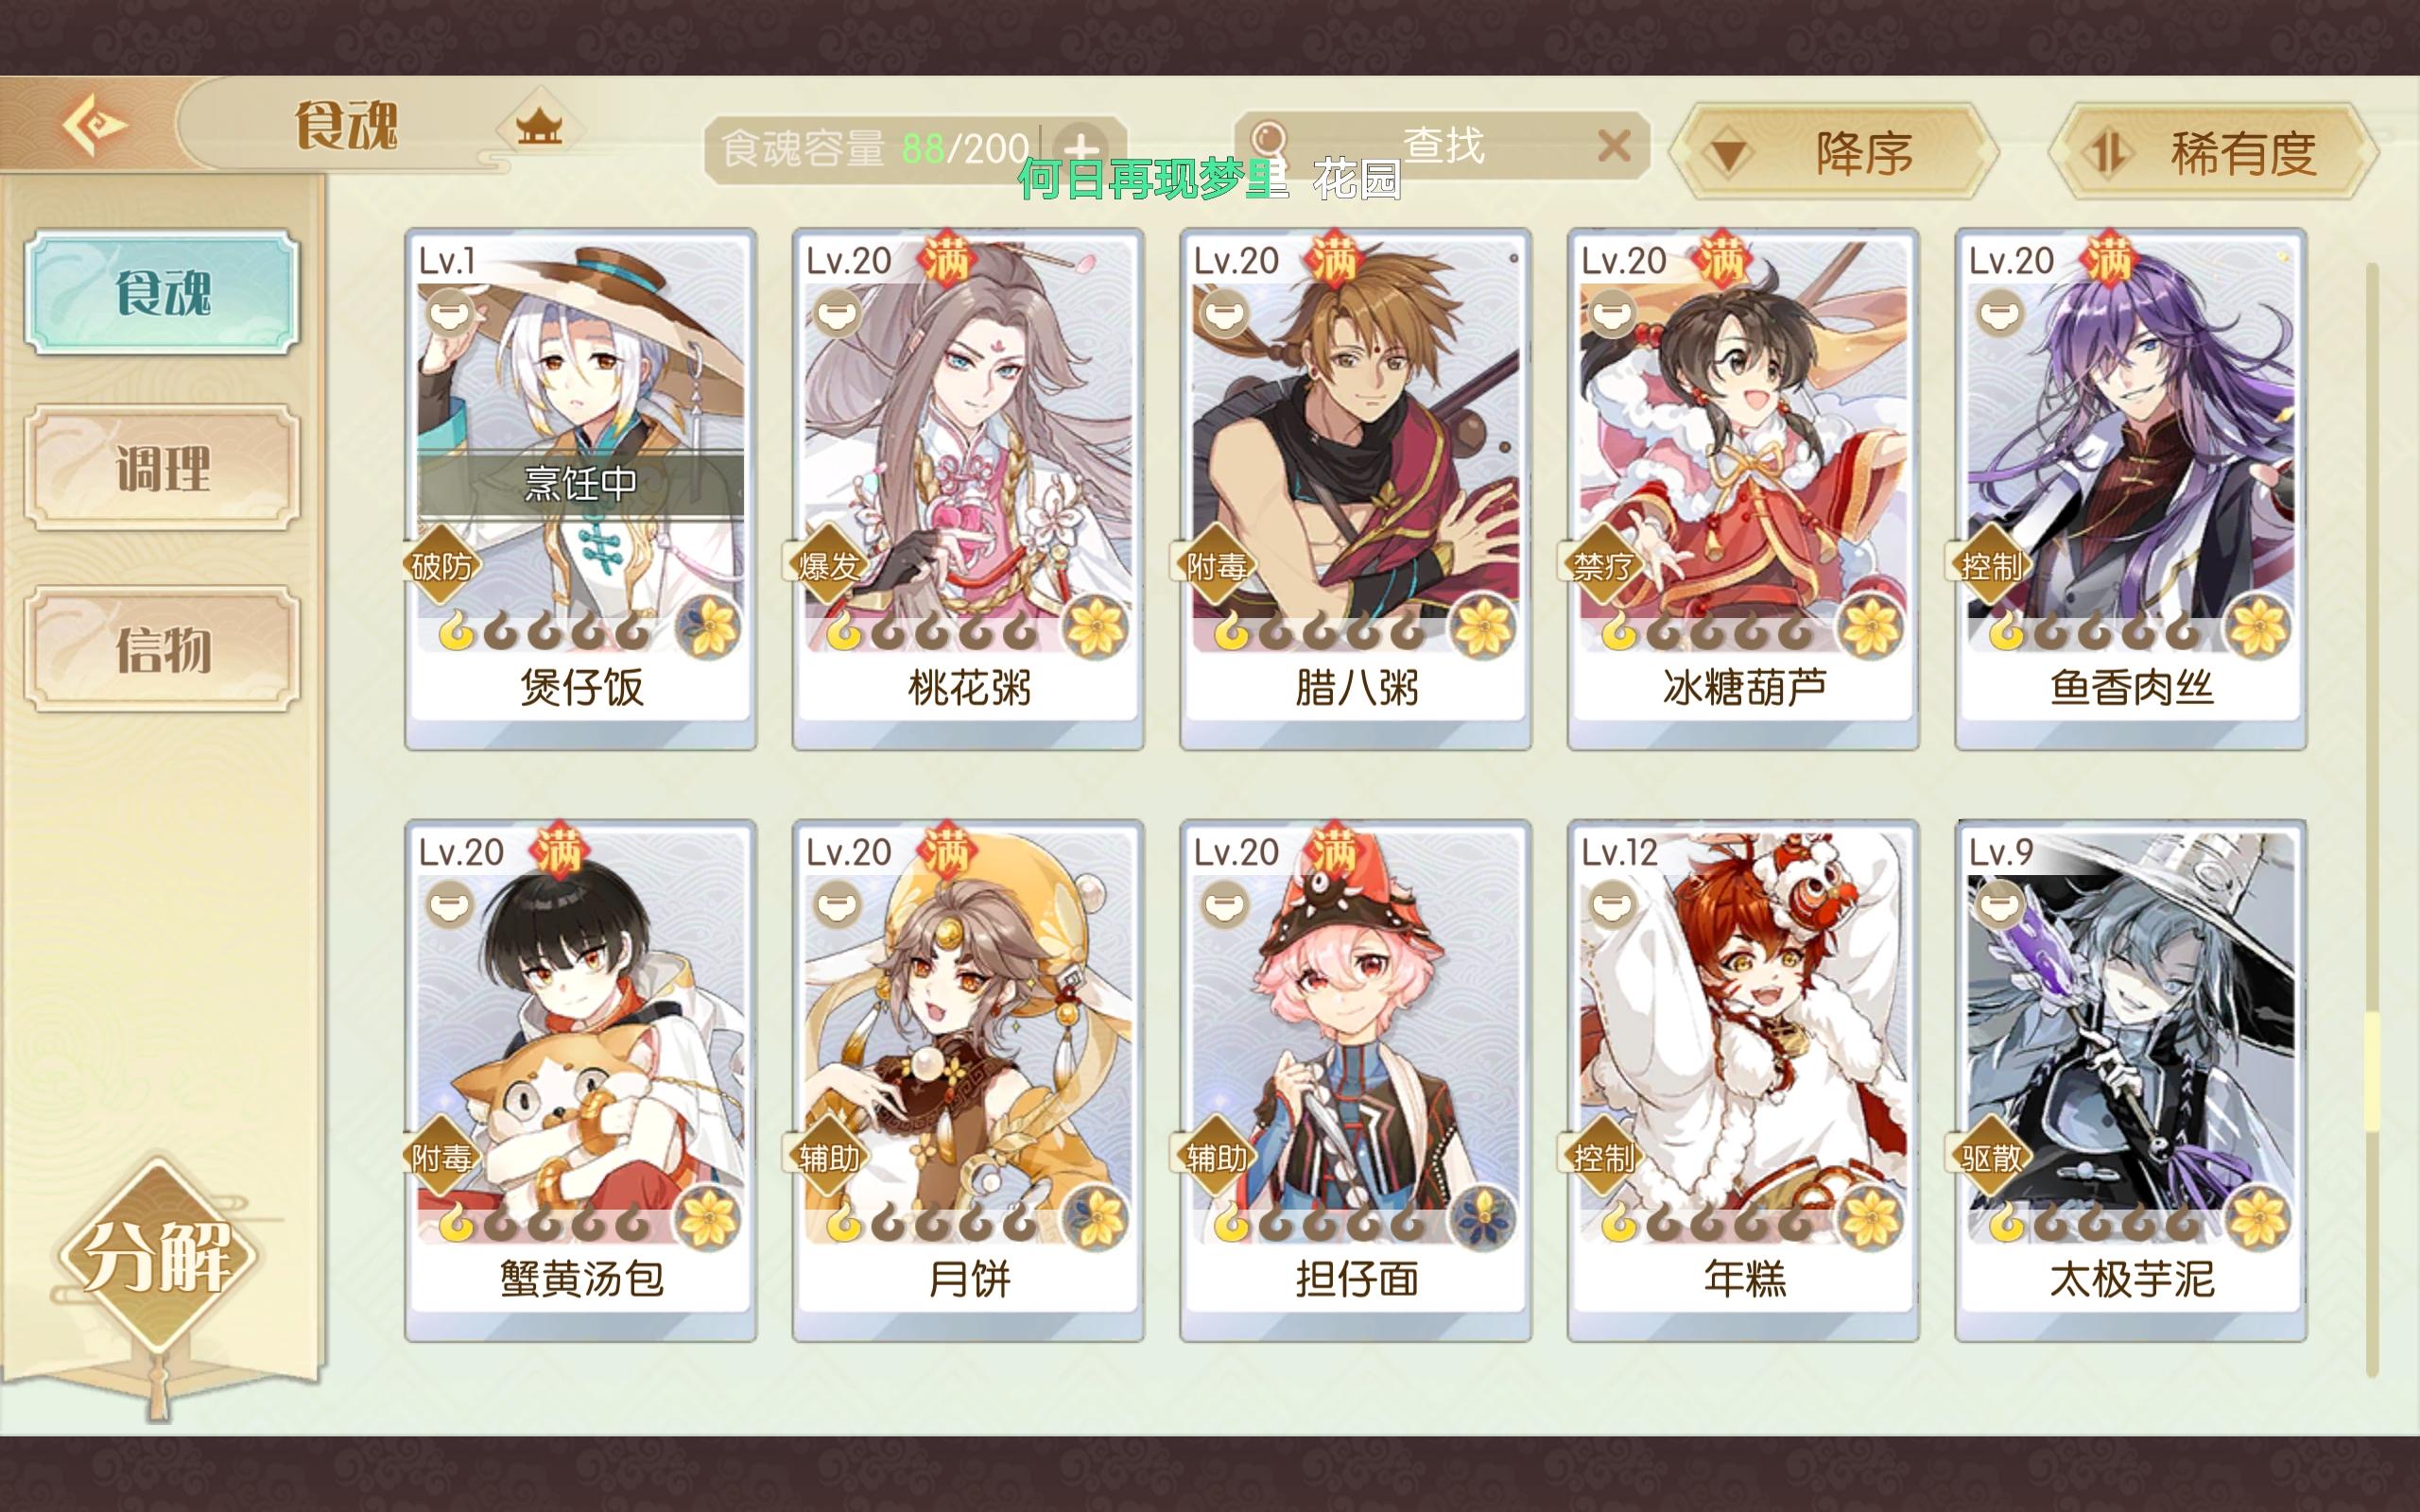
Task: Tap the 附毒 tag on 腊八粥 card
Action: (x=1215, y=565)
